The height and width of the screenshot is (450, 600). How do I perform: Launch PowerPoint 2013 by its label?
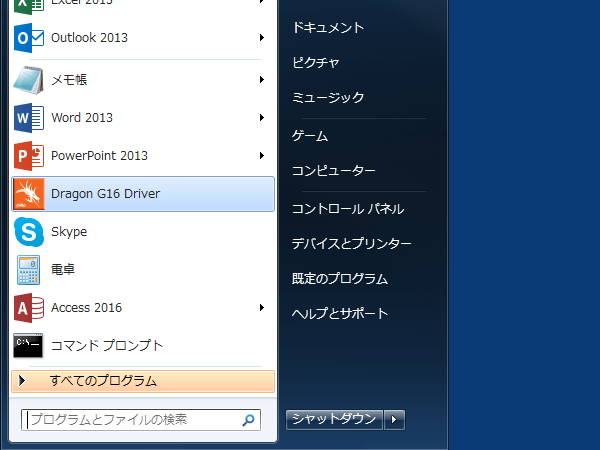pos(99,155)
